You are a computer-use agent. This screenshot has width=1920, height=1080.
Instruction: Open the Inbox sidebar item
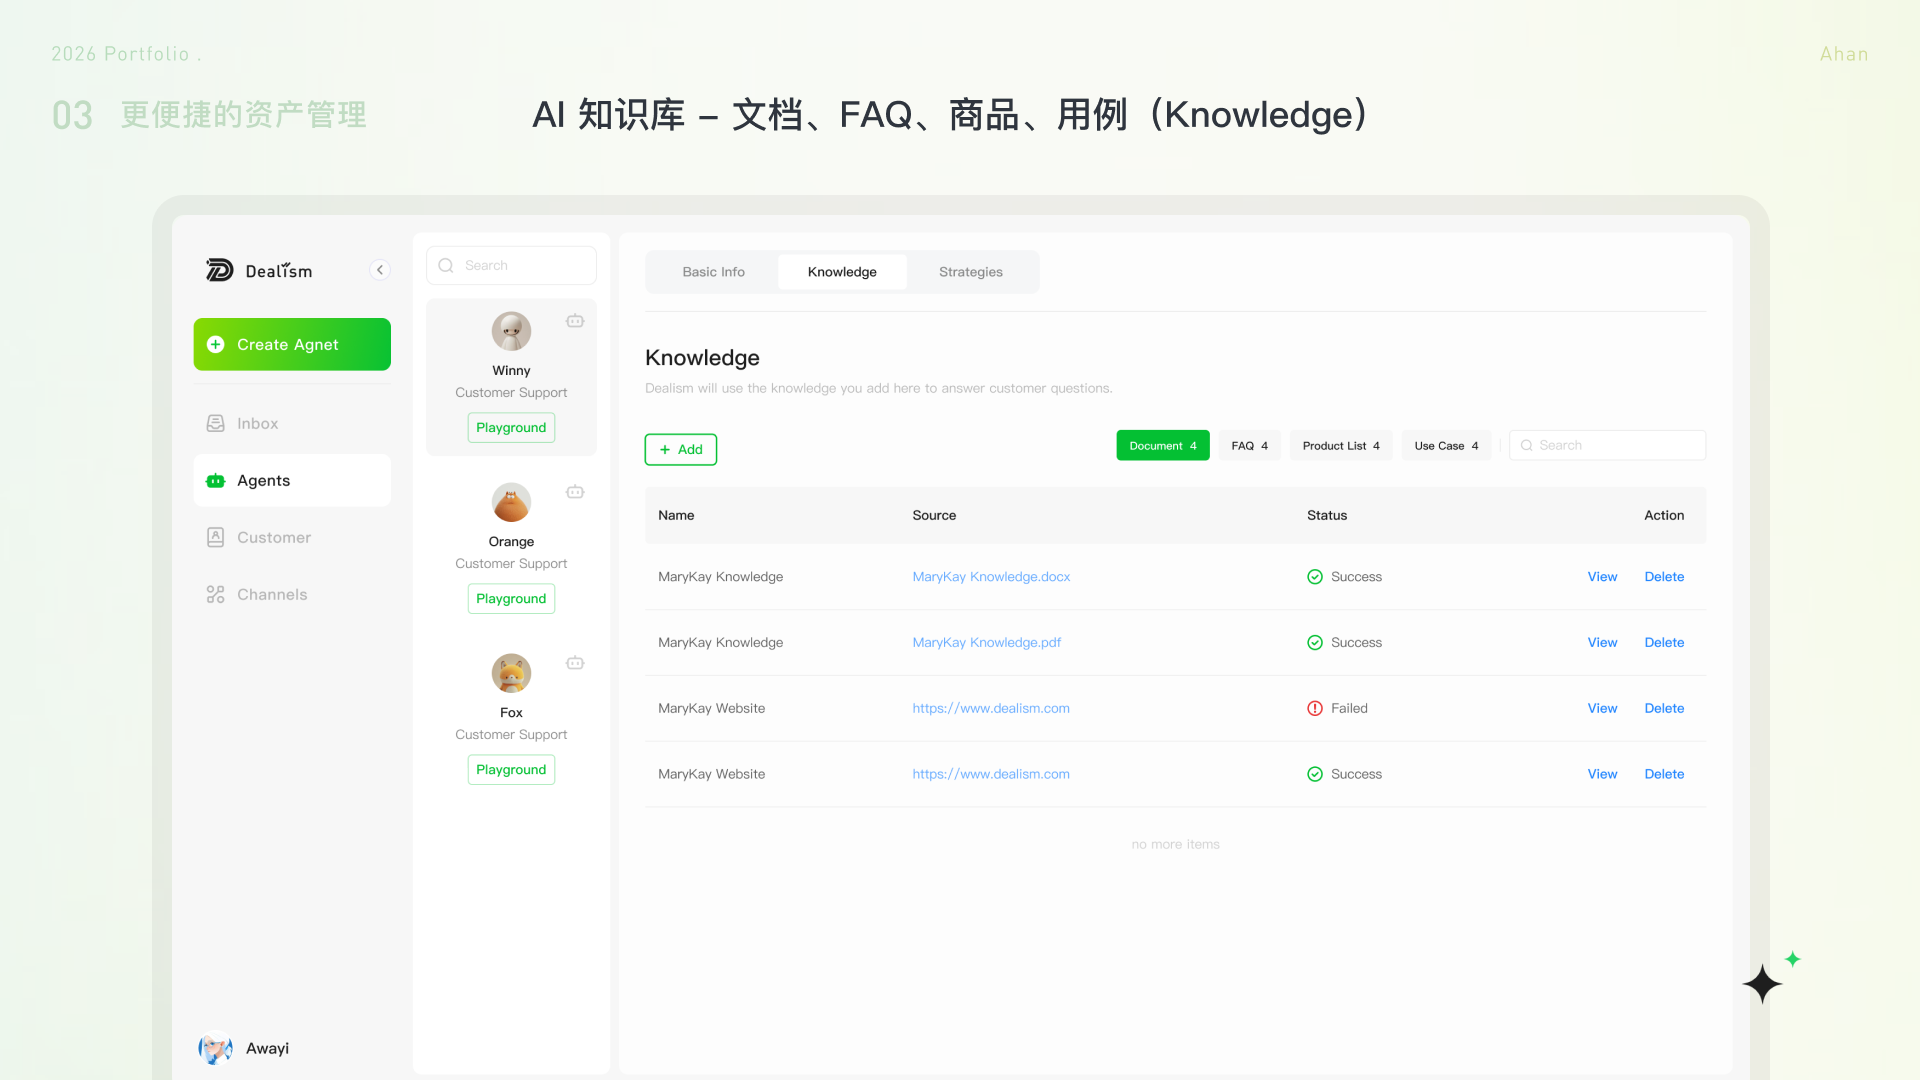click(x=292, y=424)
